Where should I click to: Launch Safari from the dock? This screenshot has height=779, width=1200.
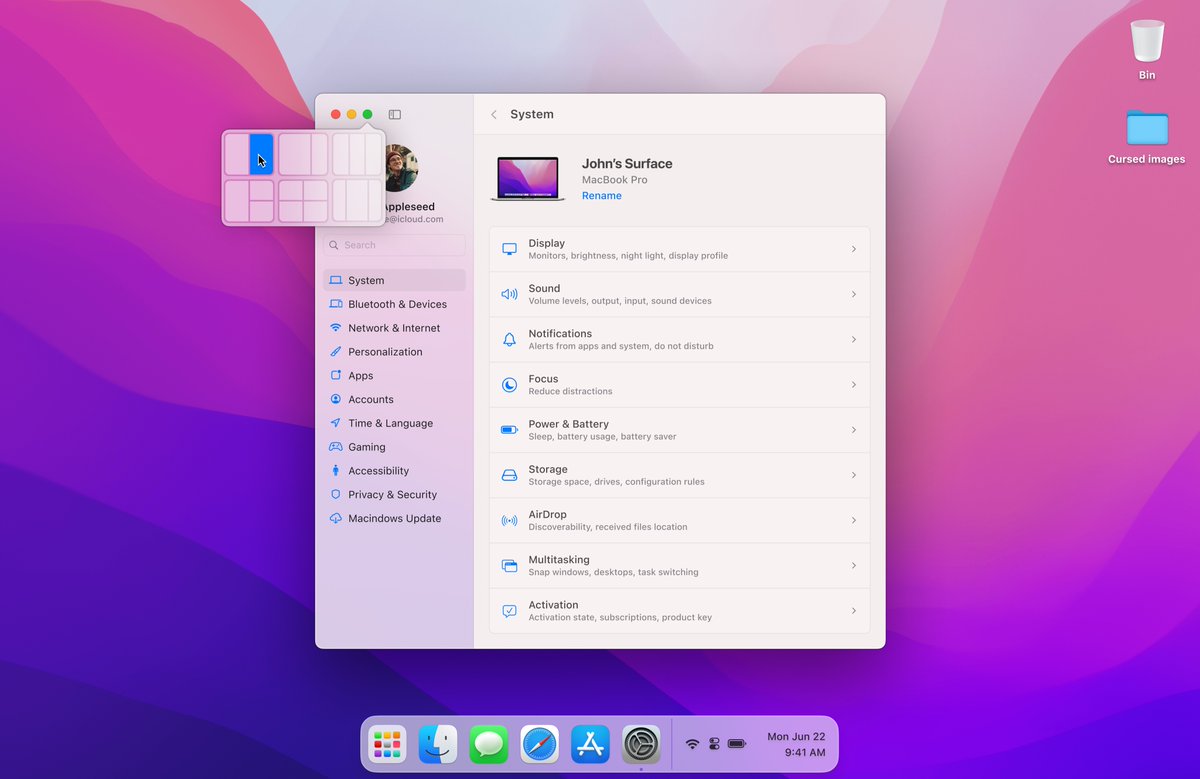tap(539, 745)
